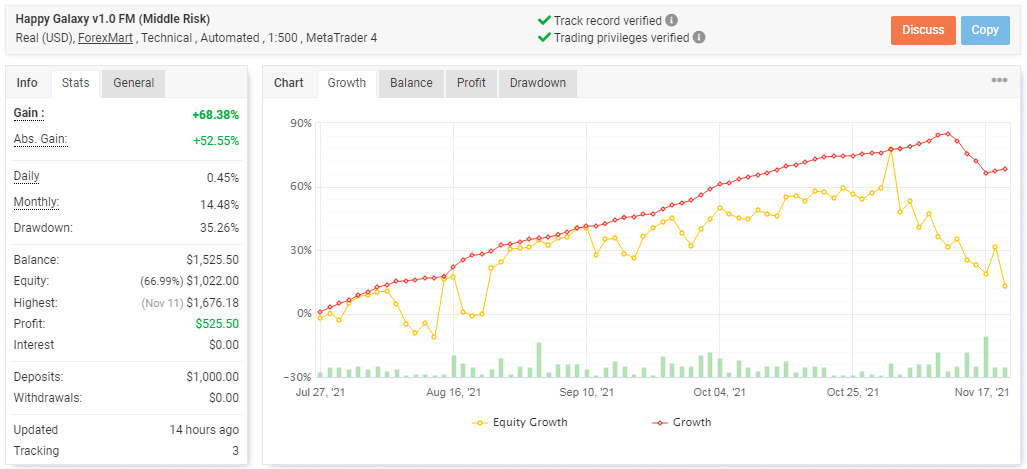Open the General tab

coord(133,83)
